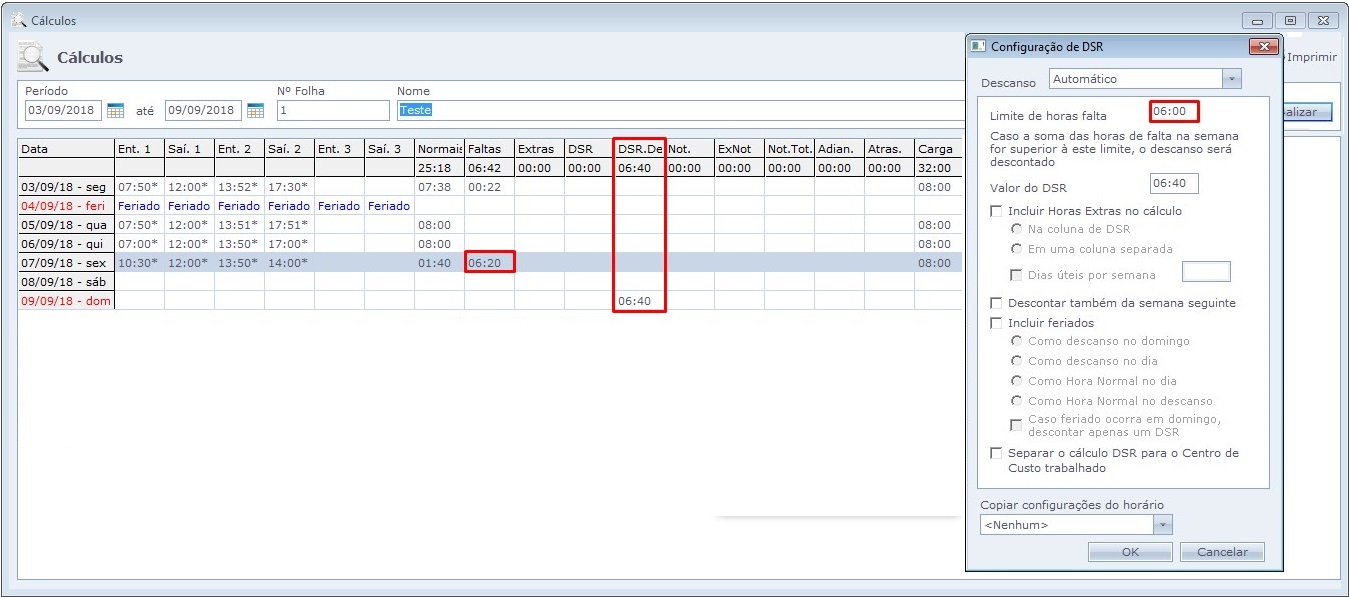The height and width of the screenshot is (597, 1349).
Task: Expand the Descanso dropdown
Action: pyautogui.click(x=1231, y=79)
